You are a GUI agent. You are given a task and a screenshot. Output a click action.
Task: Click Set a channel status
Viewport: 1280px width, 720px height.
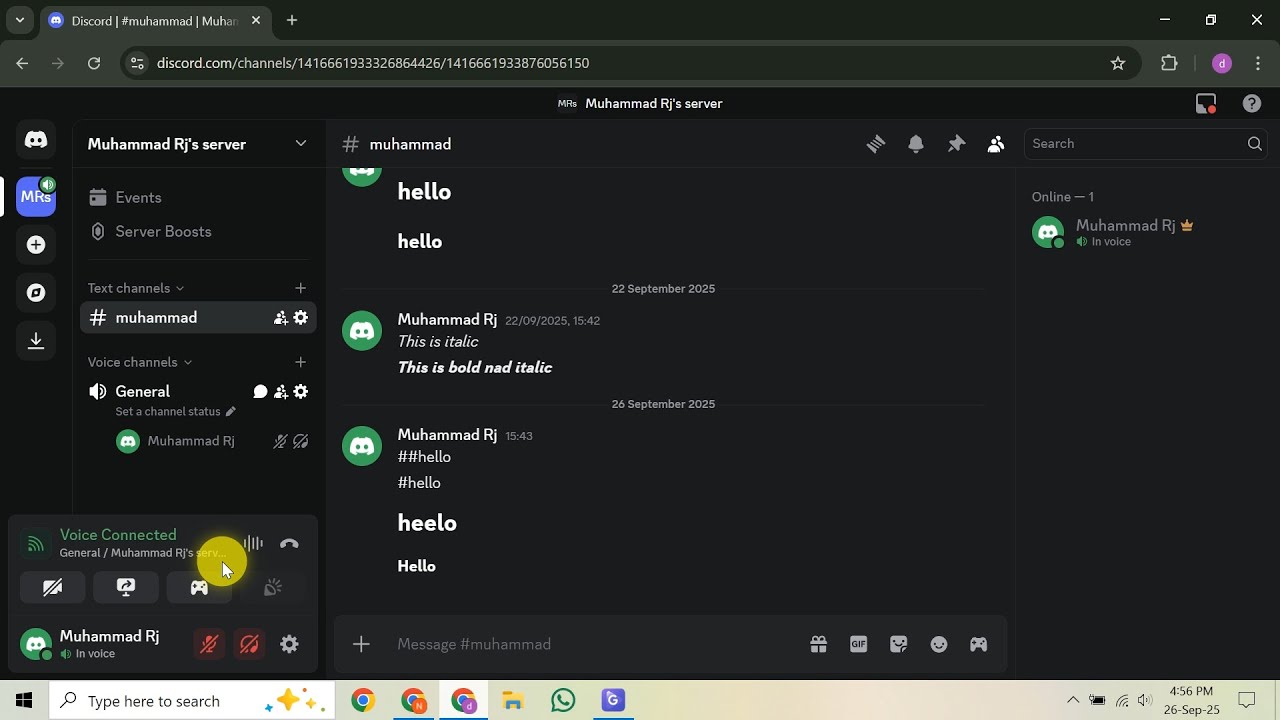pyautogui.click(x=175, y=412)
